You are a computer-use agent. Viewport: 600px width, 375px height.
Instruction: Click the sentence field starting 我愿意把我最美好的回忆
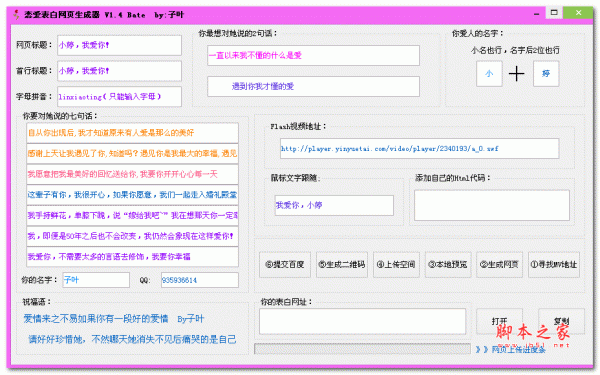click(x=132, y=174)
